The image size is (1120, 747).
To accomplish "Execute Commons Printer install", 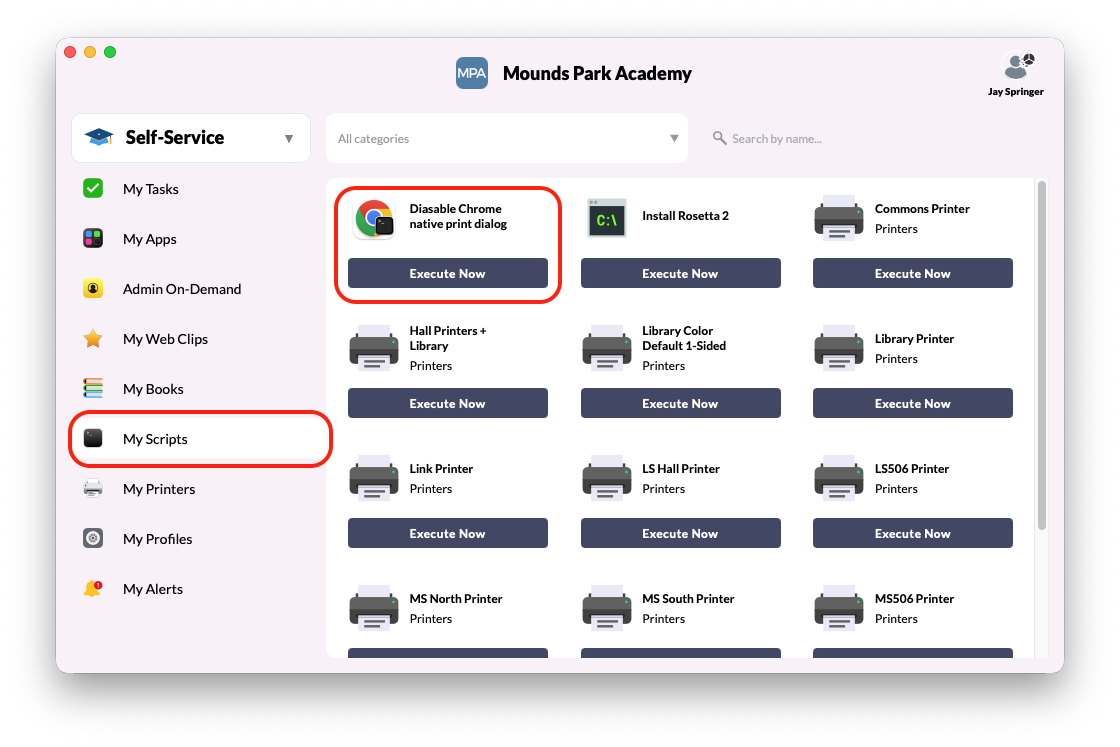I will pos(913,274).
